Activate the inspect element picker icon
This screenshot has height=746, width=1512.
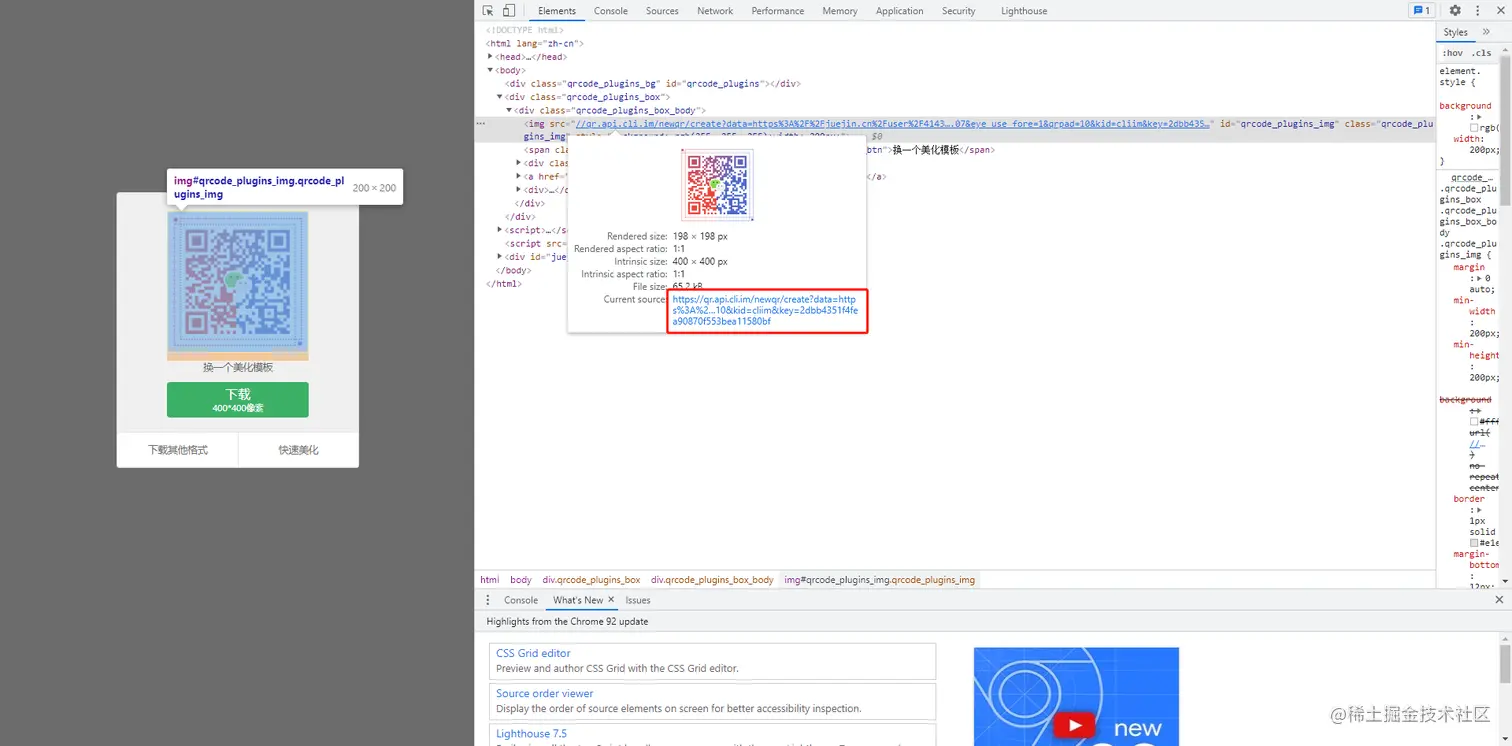[488, 11]
